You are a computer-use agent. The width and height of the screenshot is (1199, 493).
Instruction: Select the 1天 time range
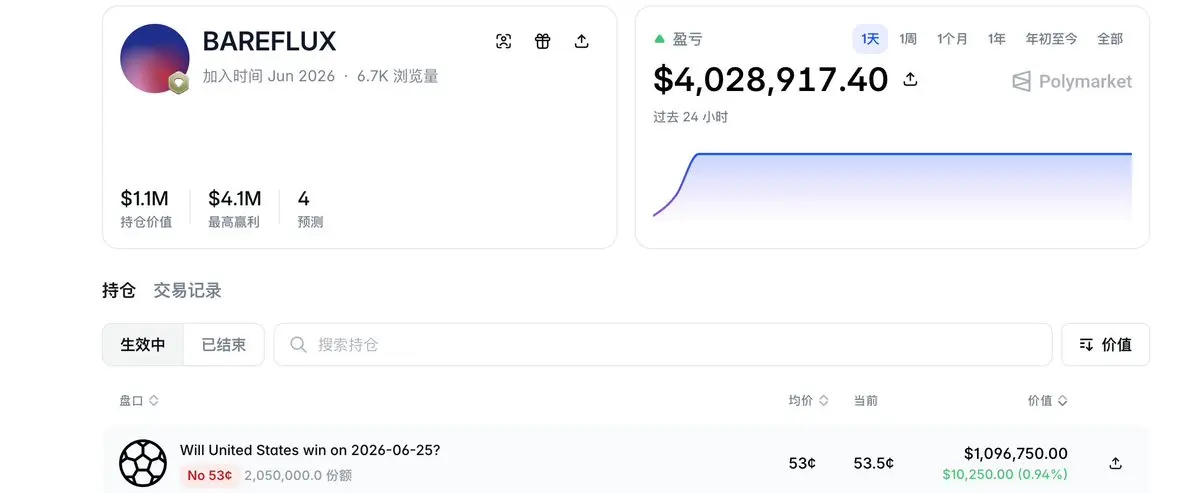870,39
